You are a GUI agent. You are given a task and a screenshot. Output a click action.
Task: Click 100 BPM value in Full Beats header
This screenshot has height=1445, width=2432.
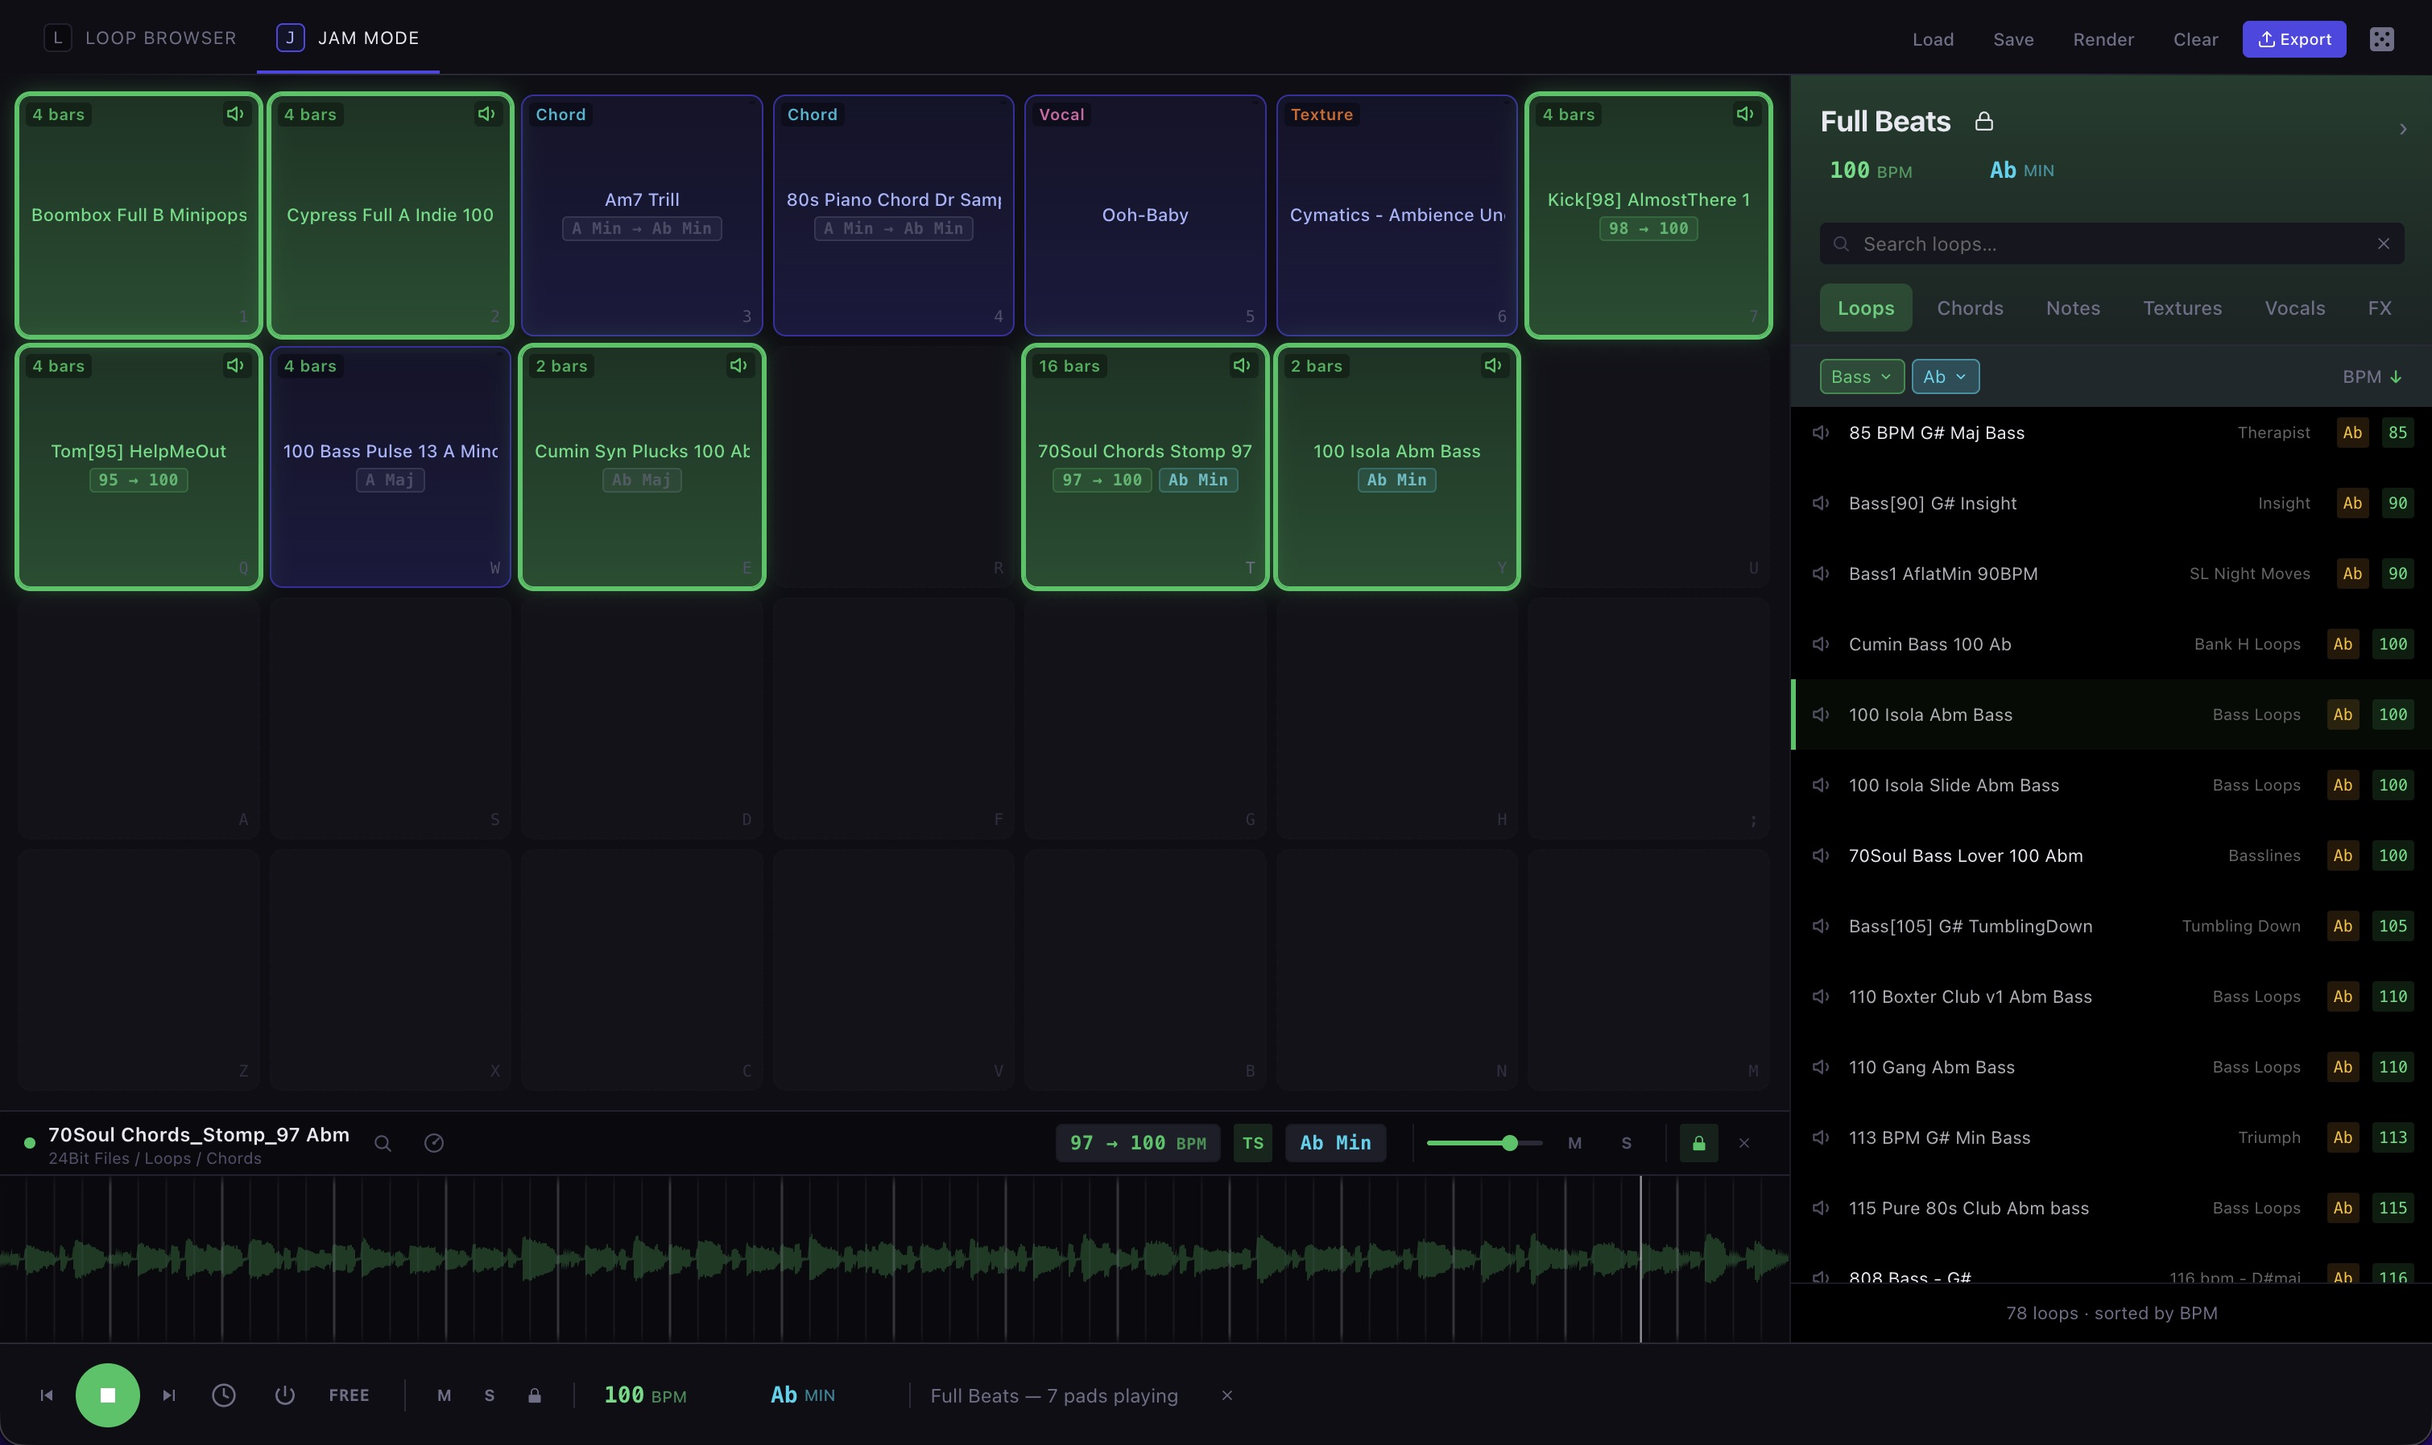[1870, 170]
